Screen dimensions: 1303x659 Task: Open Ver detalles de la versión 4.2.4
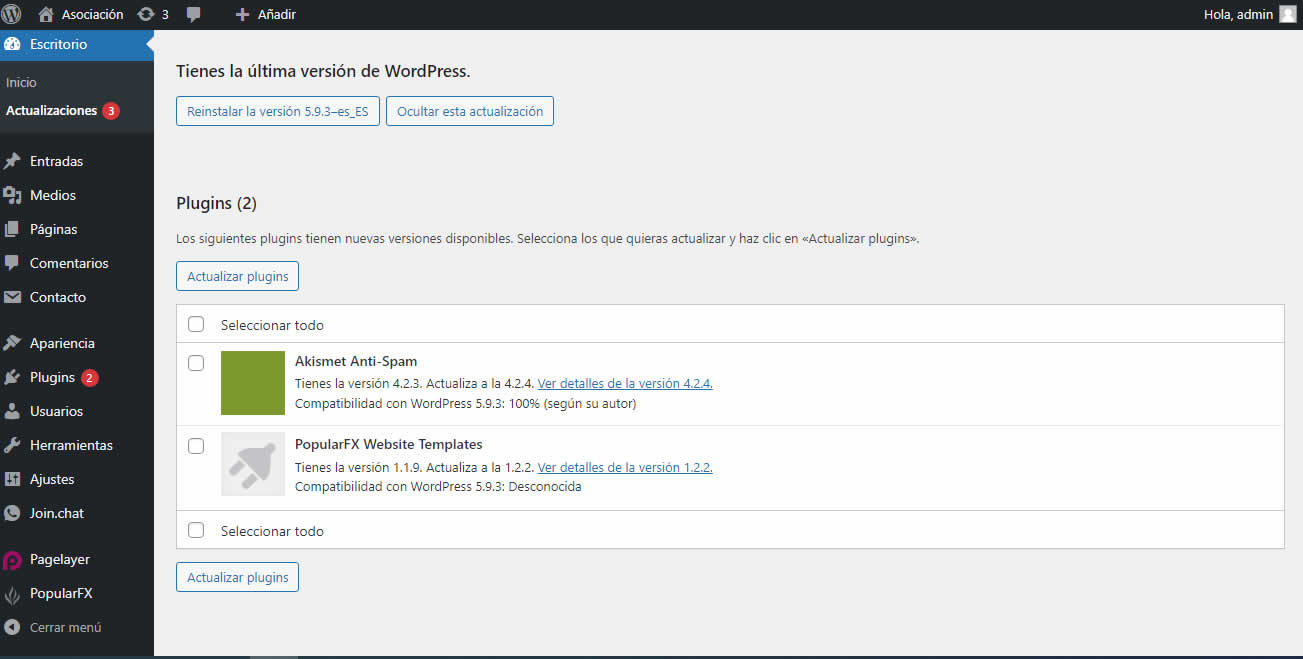pos(625,383)
